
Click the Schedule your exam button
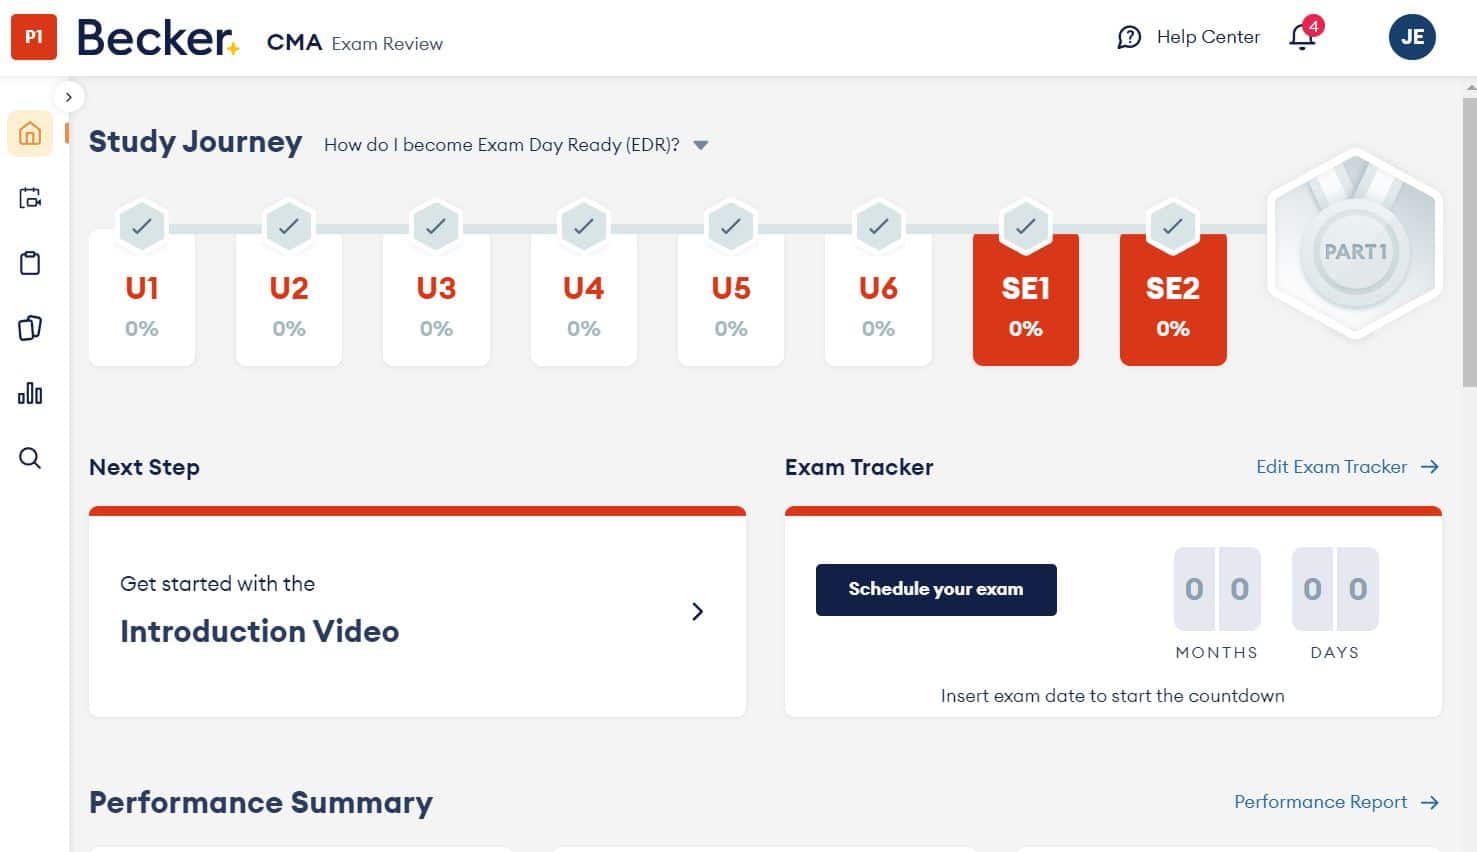[x=936, y=590]
